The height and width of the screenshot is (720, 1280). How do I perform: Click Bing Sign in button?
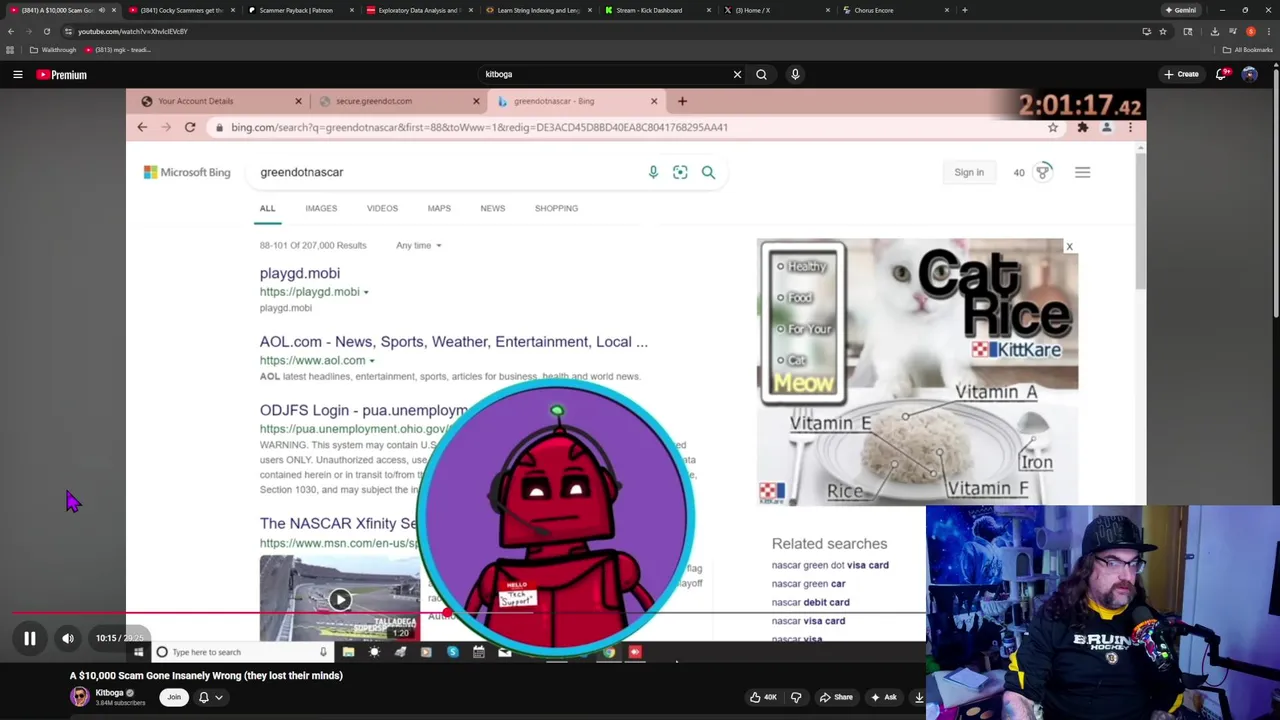tap(969, 172)
